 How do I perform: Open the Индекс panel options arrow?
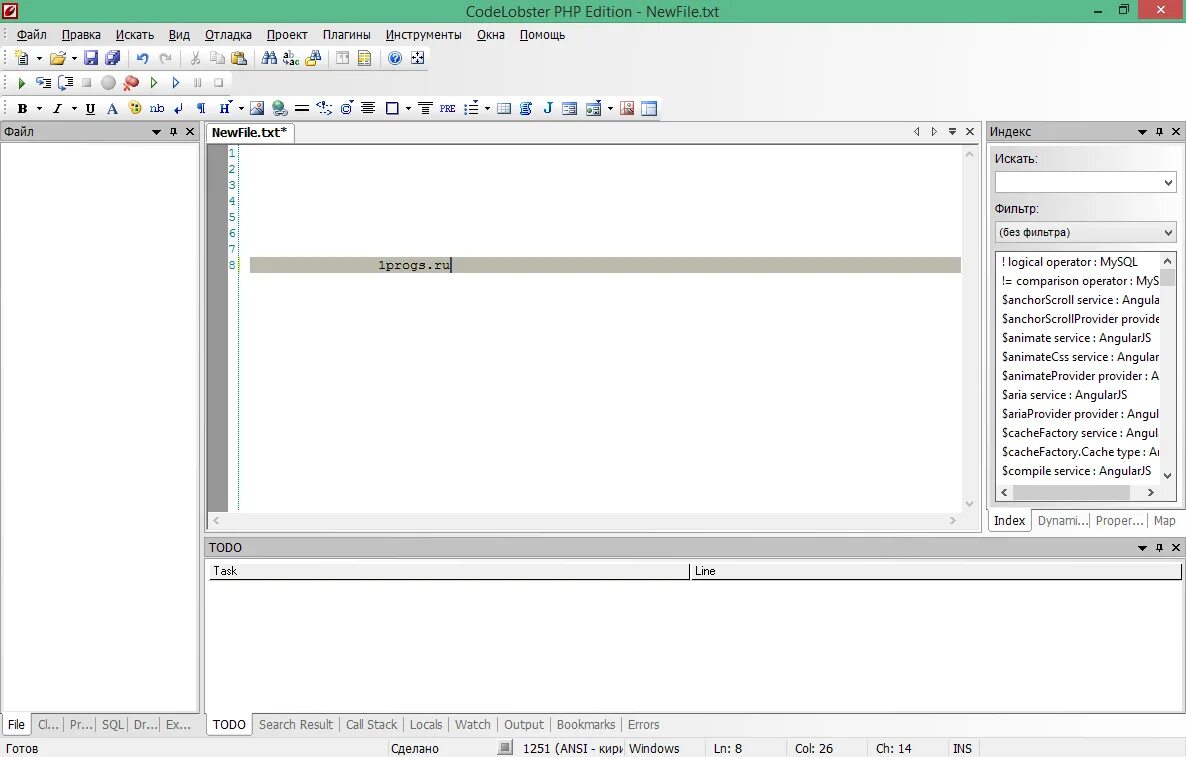pos(1142,132)
